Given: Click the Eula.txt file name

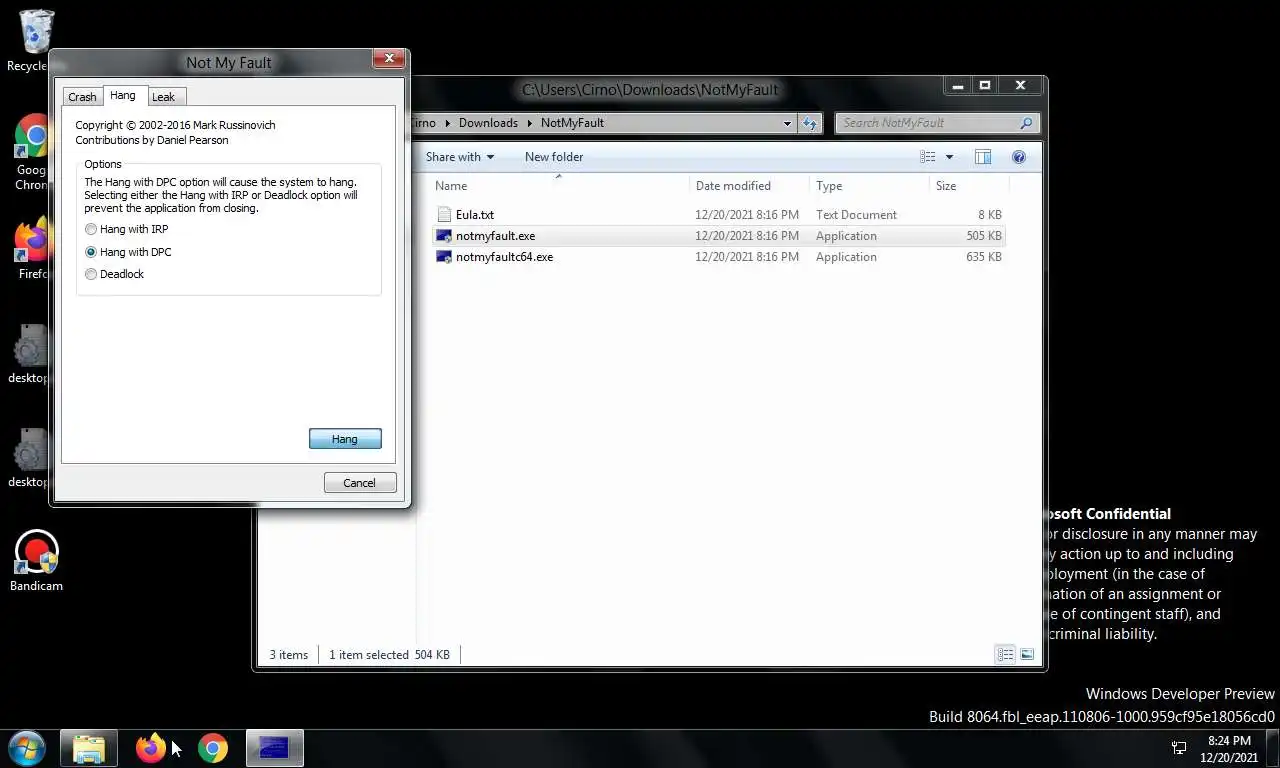Looking at the screenshot, I should tap(475, 215).
